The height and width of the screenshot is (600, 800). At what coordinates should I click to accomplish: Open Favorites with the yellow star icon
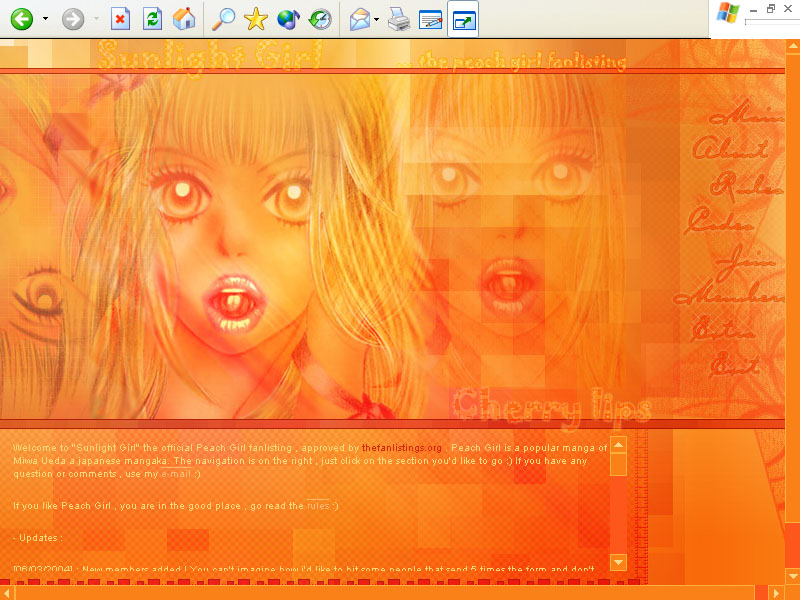256,19
